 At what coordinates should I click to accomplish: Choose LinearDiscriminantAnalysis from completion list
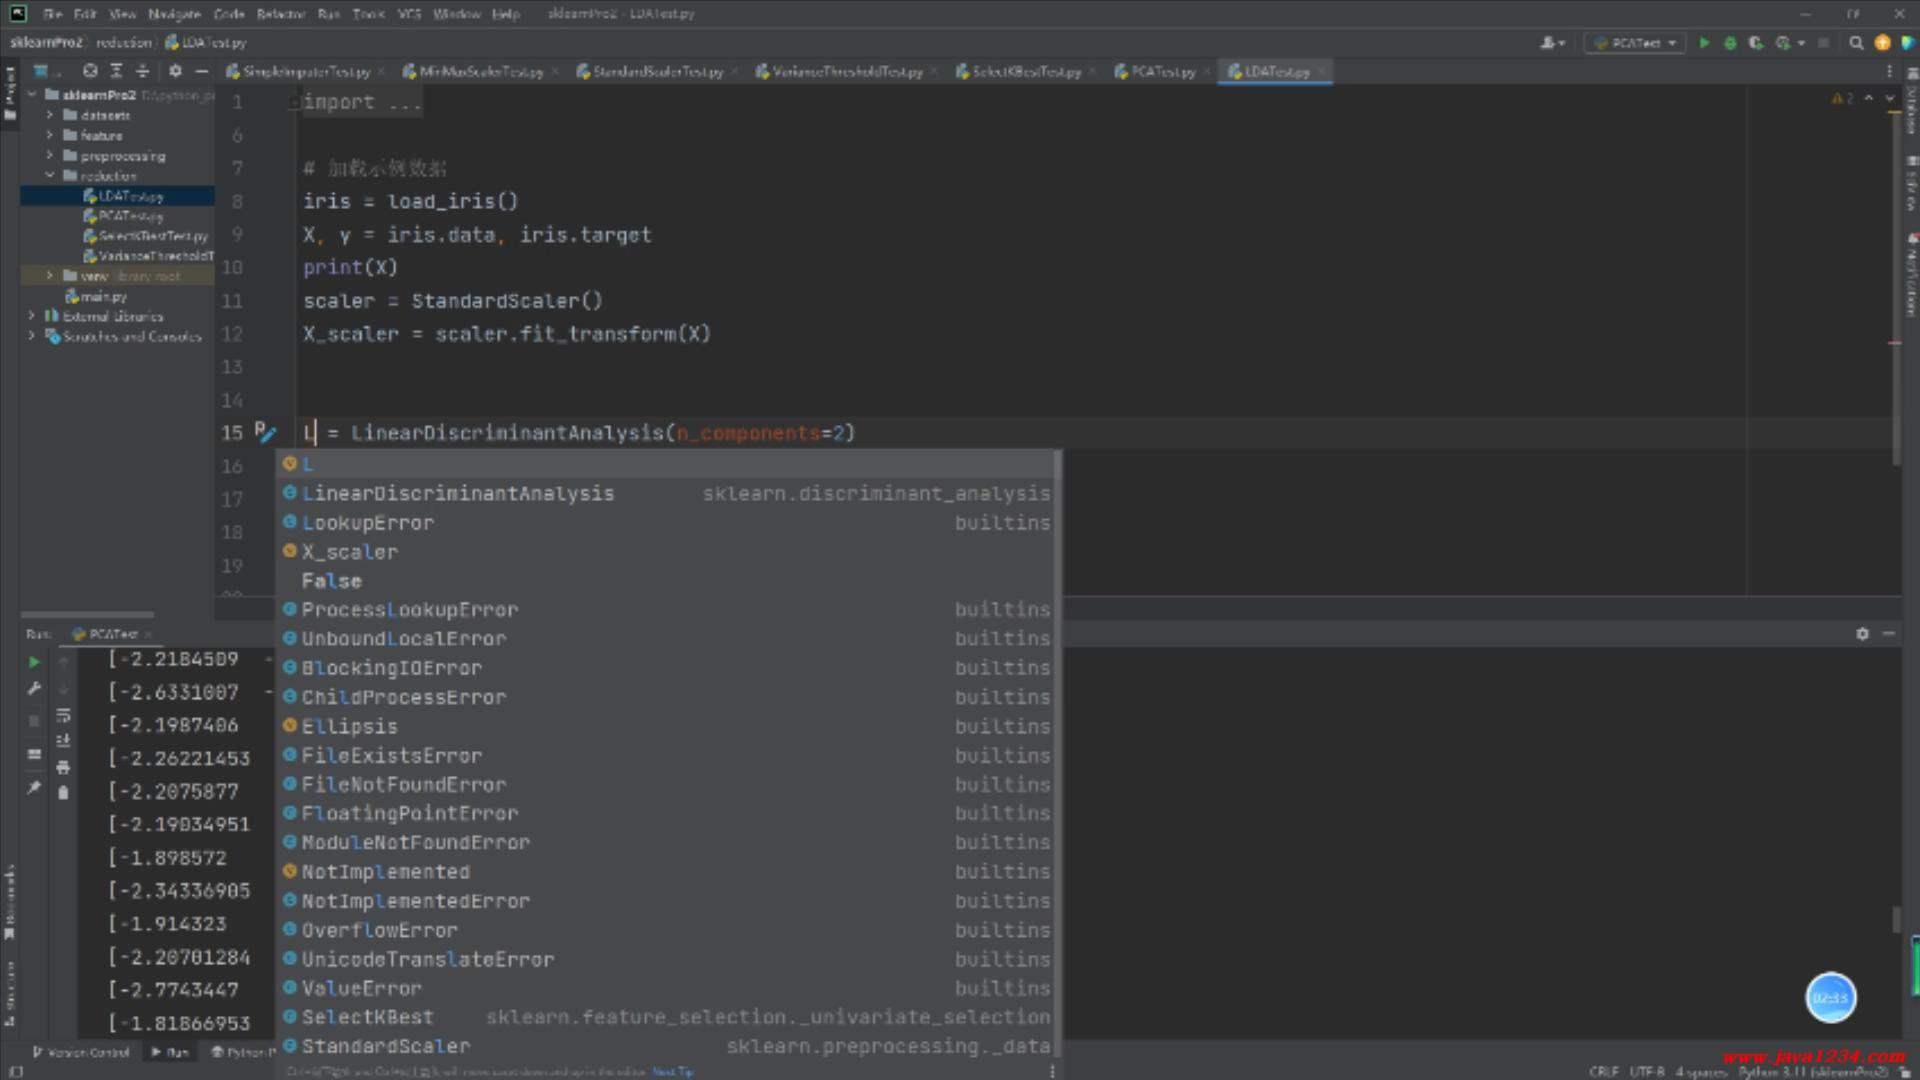[458, 494]
